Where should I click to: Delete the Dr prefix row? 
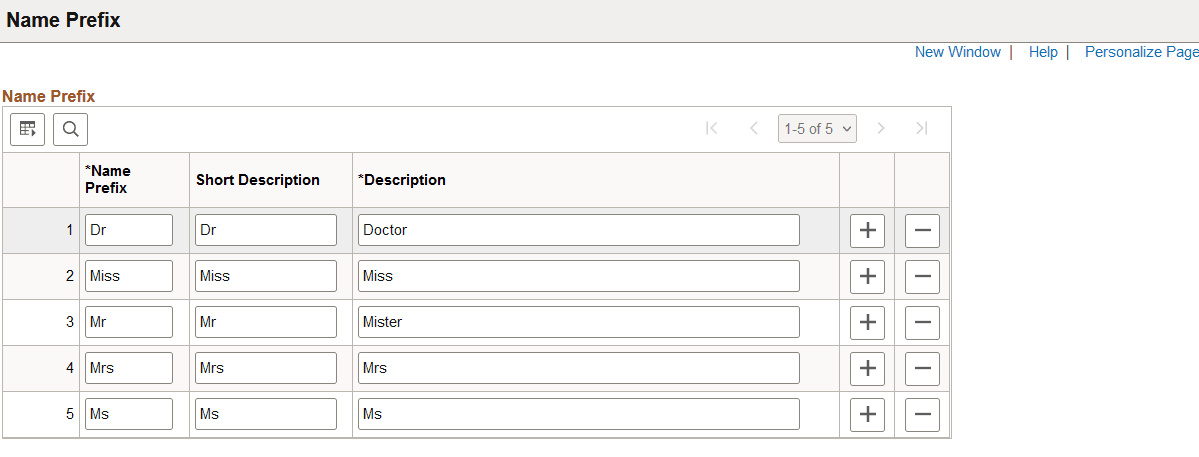(x=922, y=230)
